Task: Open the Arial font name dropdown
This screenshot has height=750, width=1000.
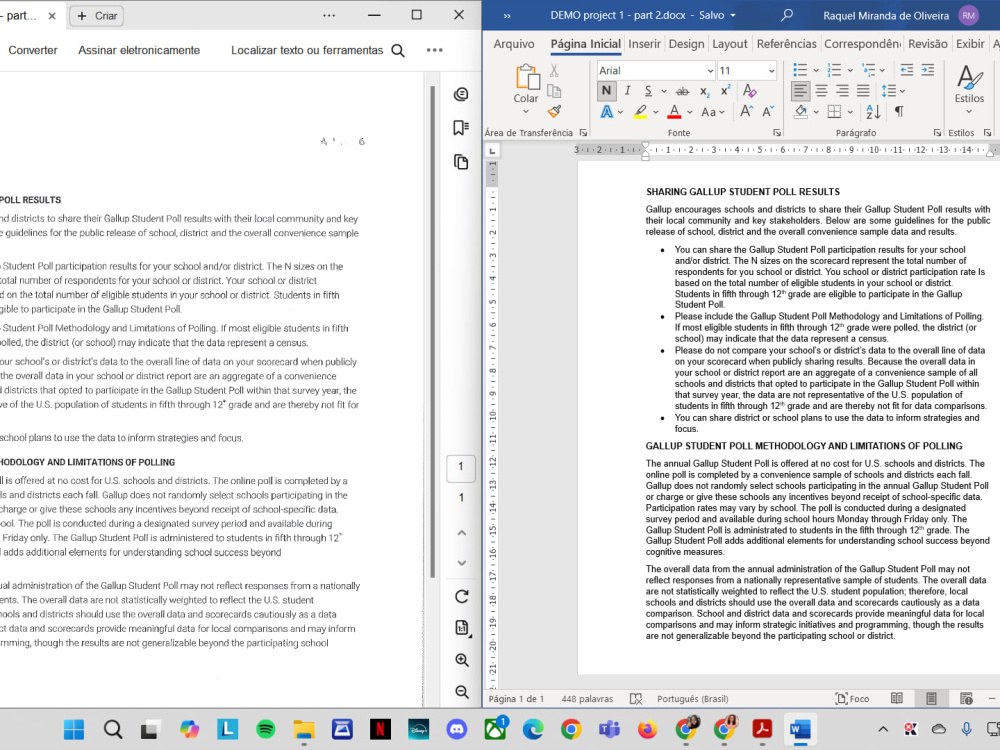Action: (x=710, y=71)
